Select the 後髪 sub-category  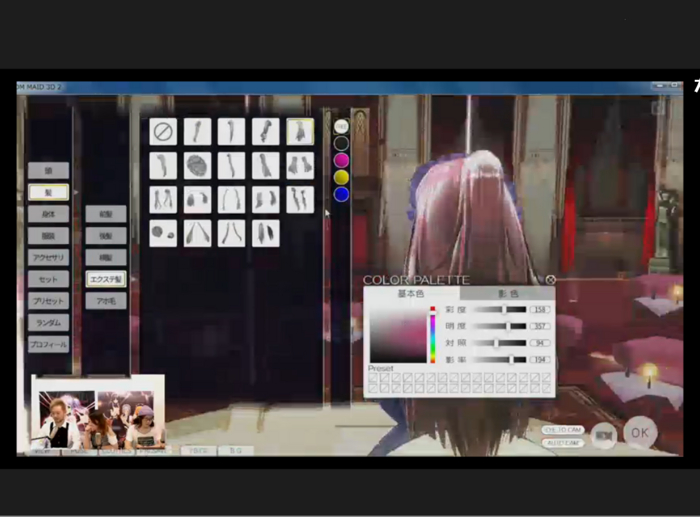(x=106, y=236)
